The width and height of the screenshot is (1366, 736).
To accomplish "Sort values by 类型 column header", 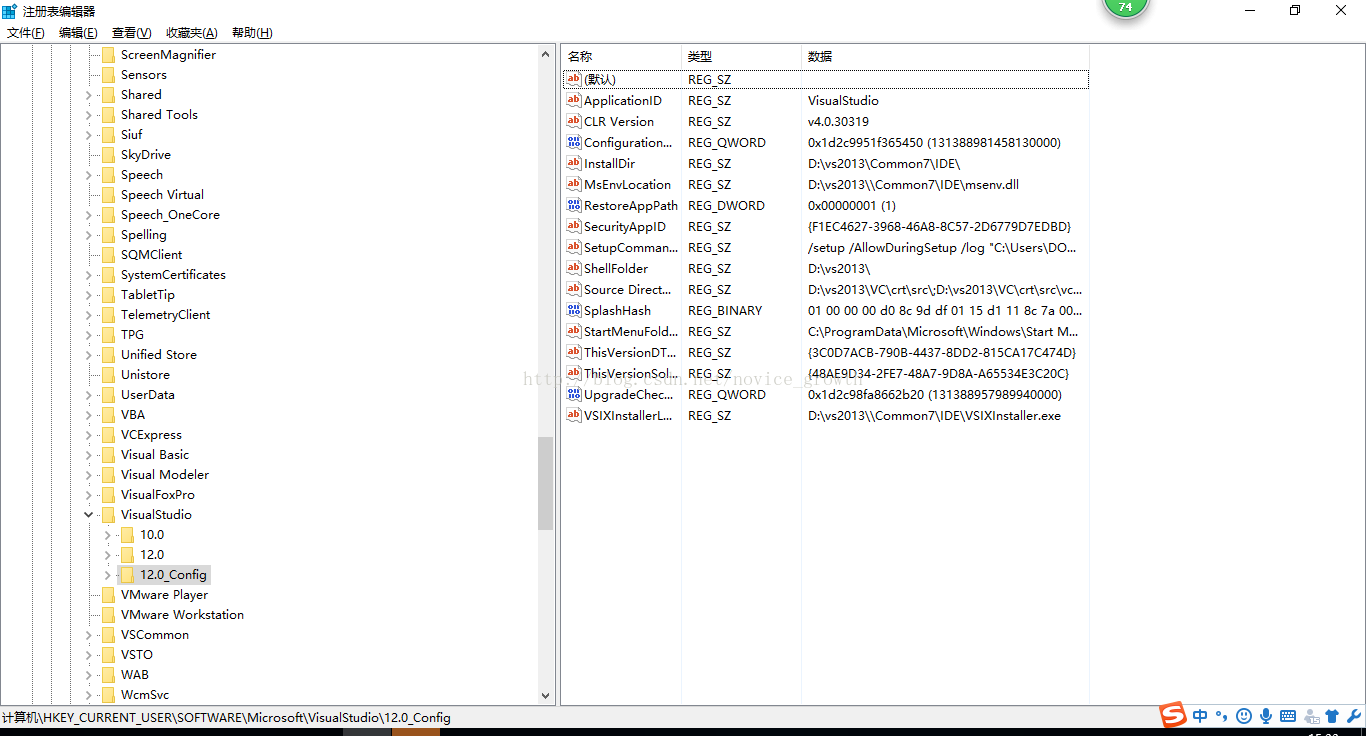I will (741, 56).
